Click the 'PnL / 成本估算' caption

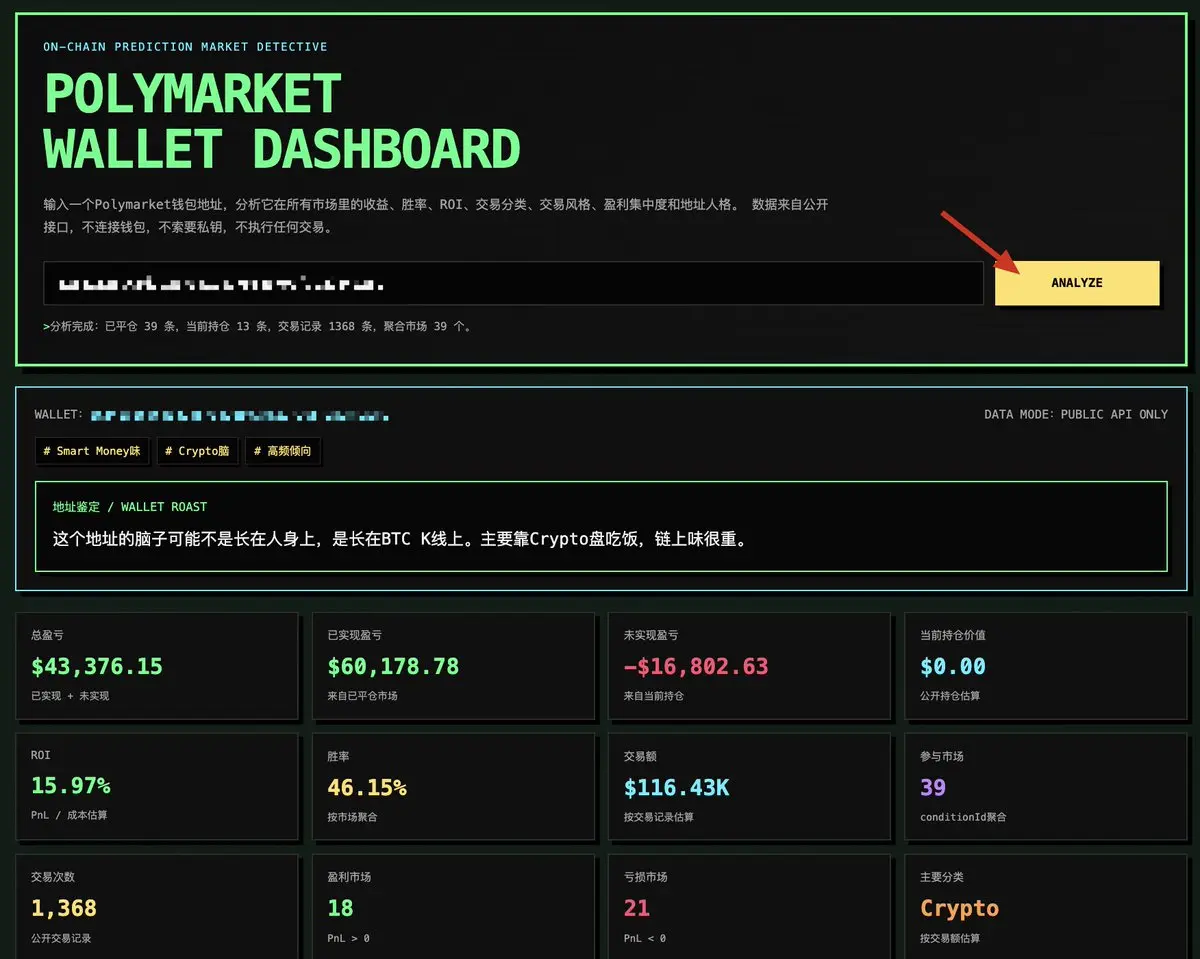[69, 815]
